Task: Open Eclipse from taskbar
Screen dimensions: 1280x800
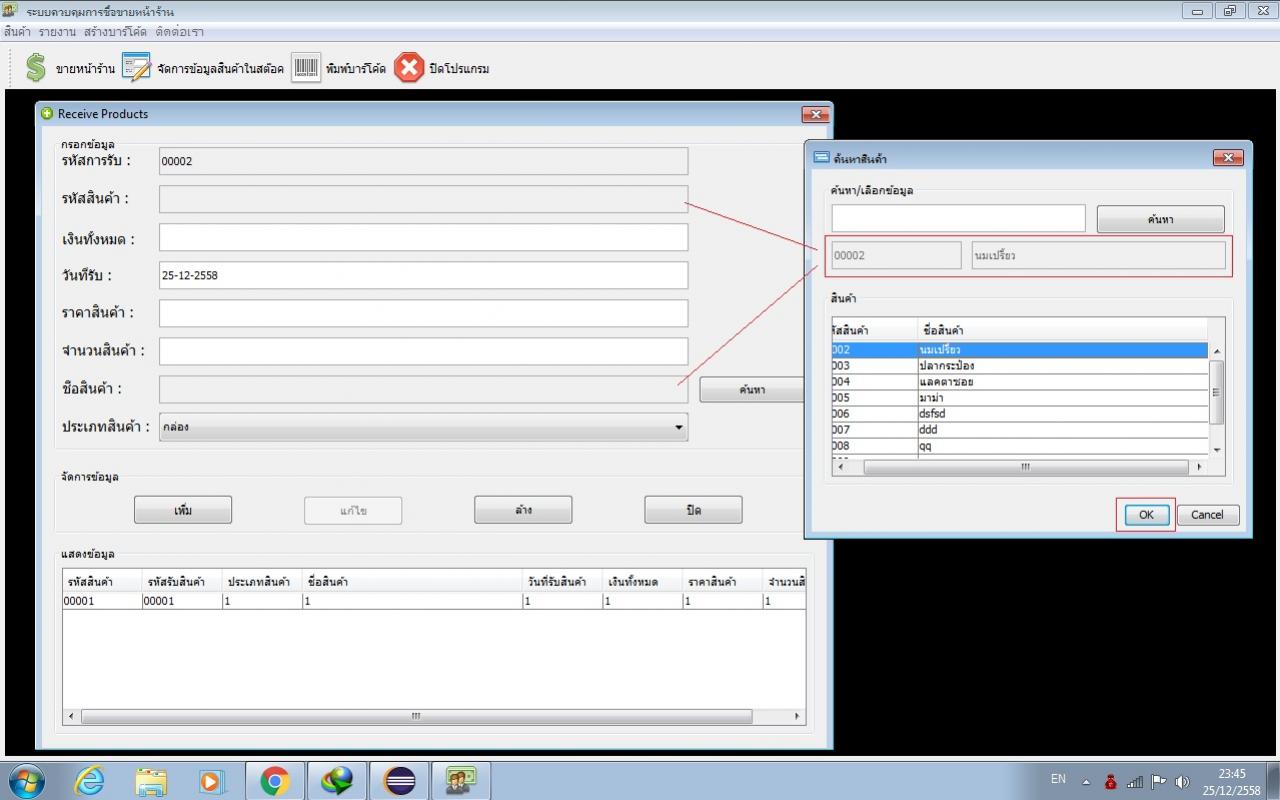Action: tap(399, 781)
